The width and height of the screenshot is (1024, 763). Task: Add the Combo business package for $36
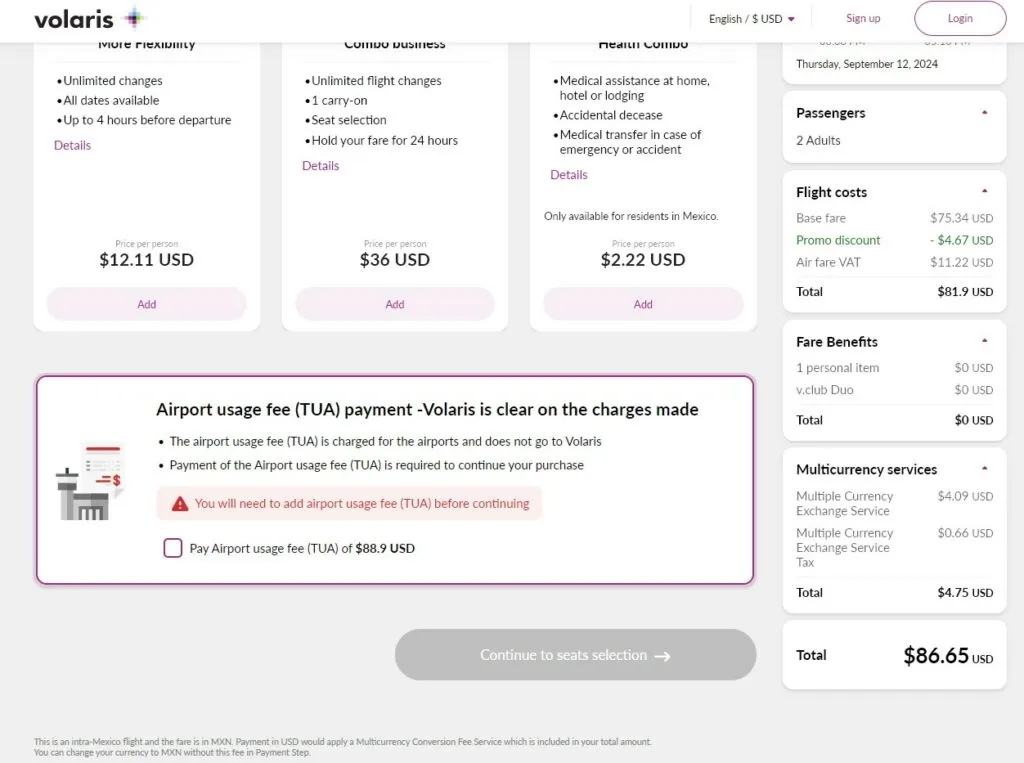(395, 304)
